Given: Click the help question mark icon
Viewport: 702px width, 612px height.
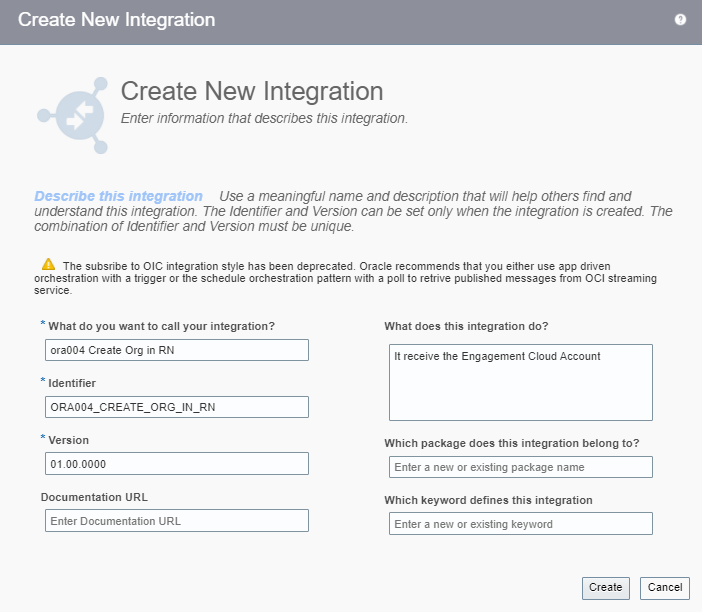Looking at the screenshot, I should tap(680, 19).
